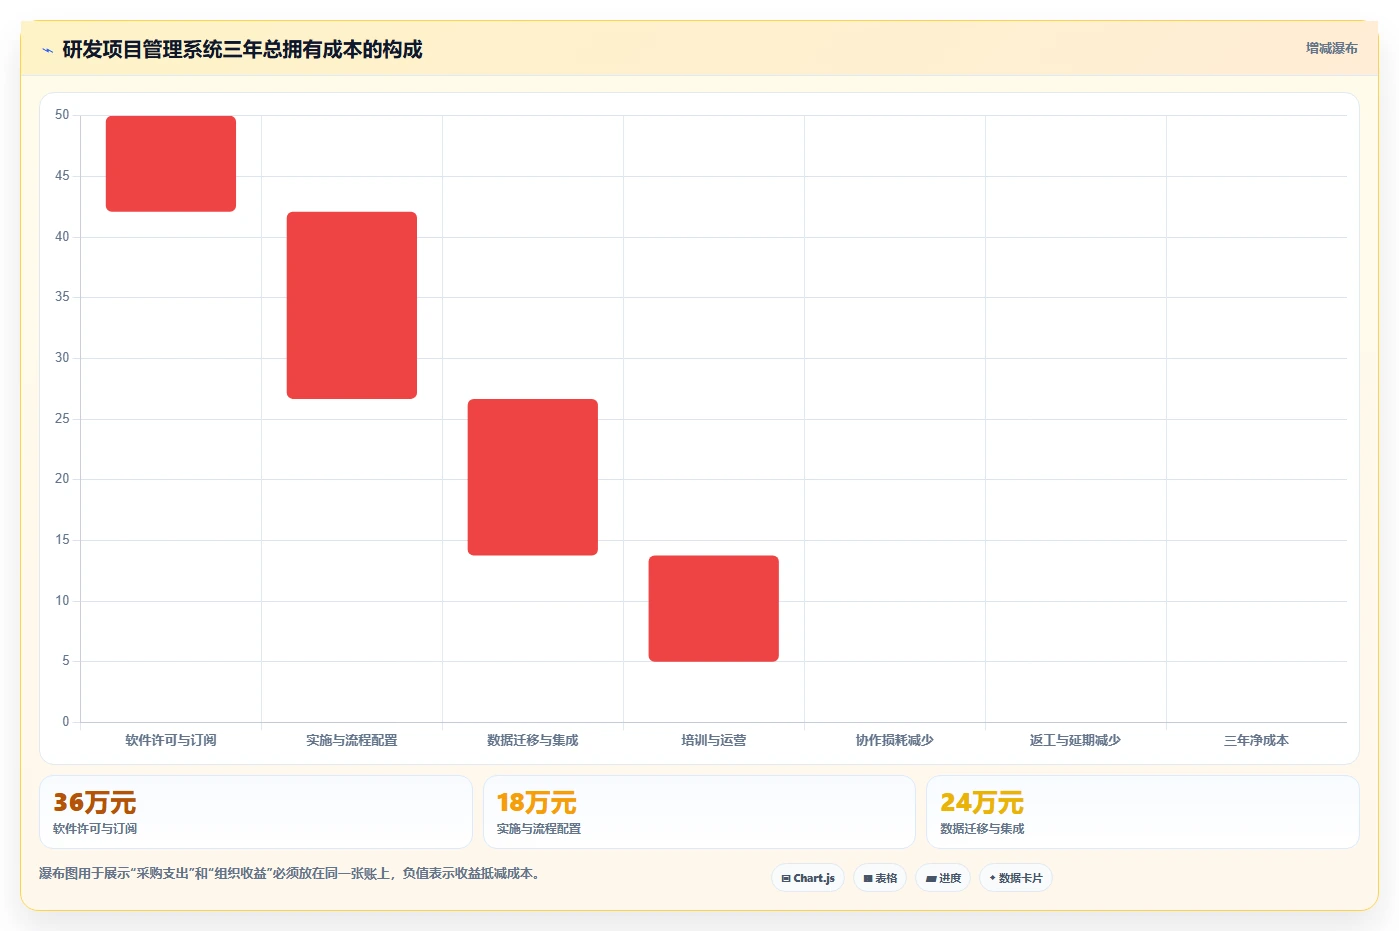1399x931 pixels.
Task: Click the chart title 研发项目管理系统三年总拥有成本的构成
Action: [x=242, y=49]
